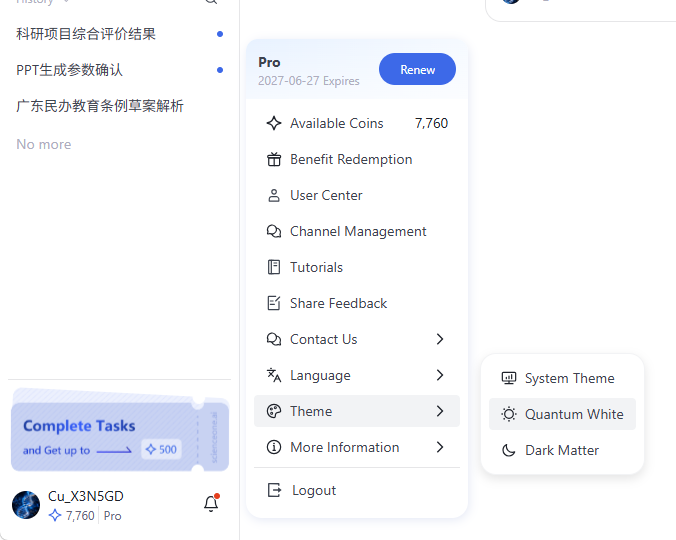Click the Pro plan label in menu header
Viewport: 676px width, 540px height.
pos(269,62)
